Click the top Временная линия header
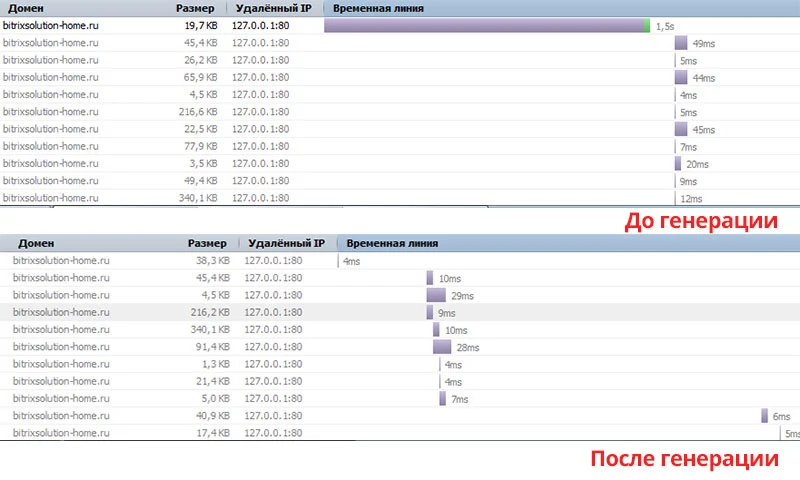The image size is (800, 480). click(x=378, y=8)
